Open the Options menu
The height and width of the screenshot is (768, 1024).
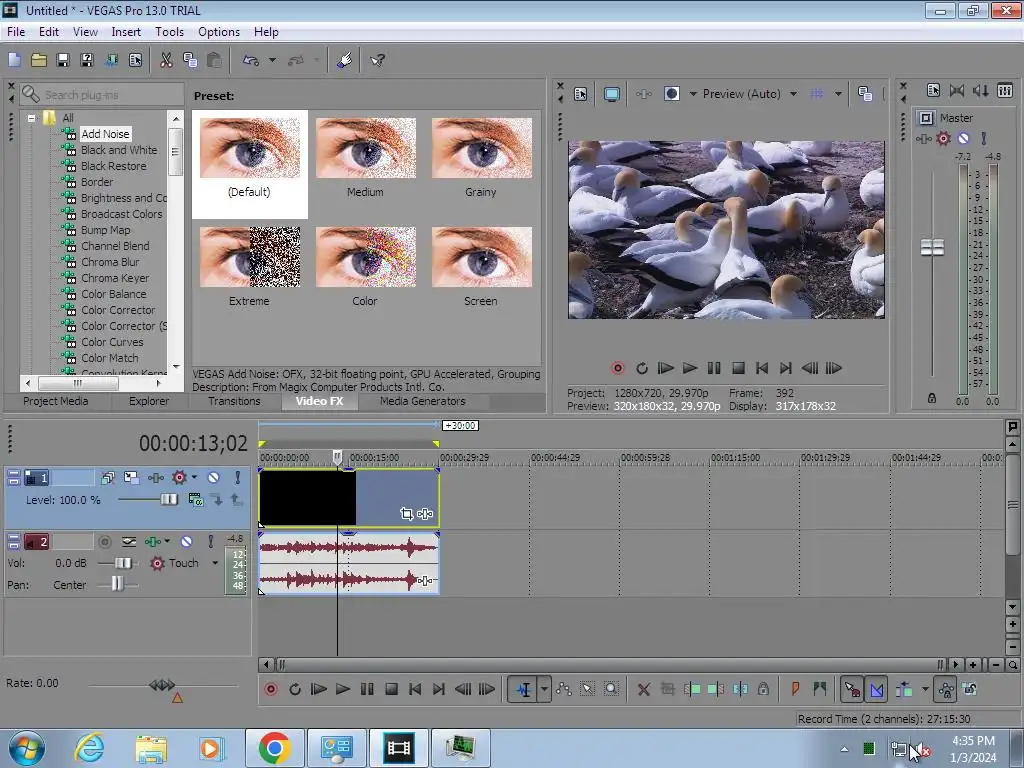pyautogui.click(x=219, y=31)
